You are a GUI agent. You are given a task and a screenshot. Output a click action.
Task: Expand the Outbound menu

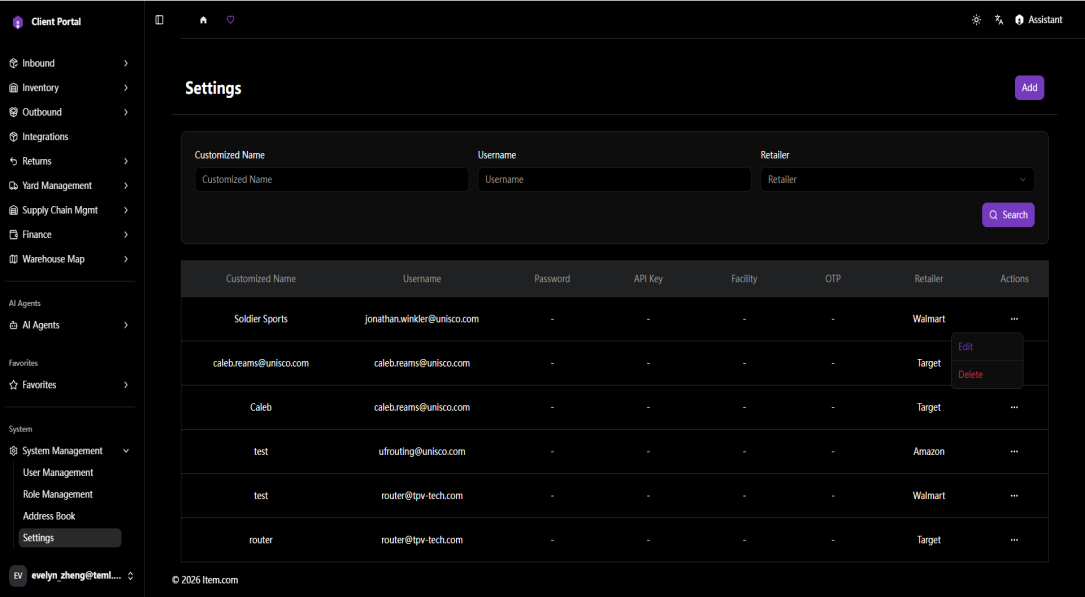click(69, 112)
